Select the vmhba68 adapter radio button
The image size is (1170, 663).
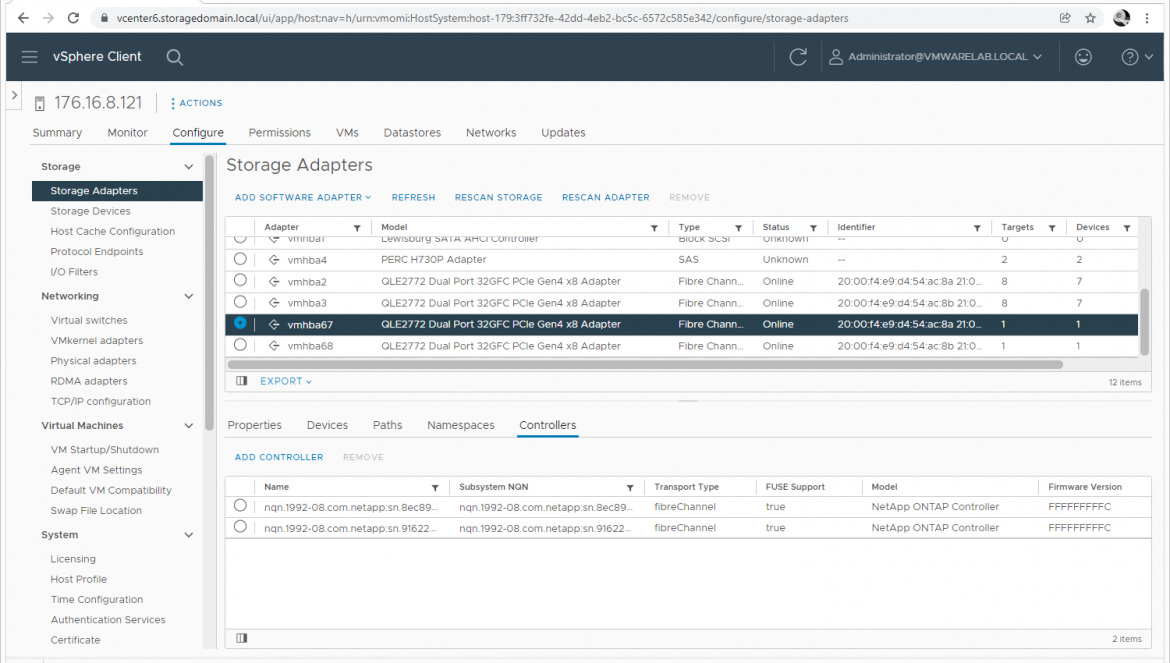[240, 345]
